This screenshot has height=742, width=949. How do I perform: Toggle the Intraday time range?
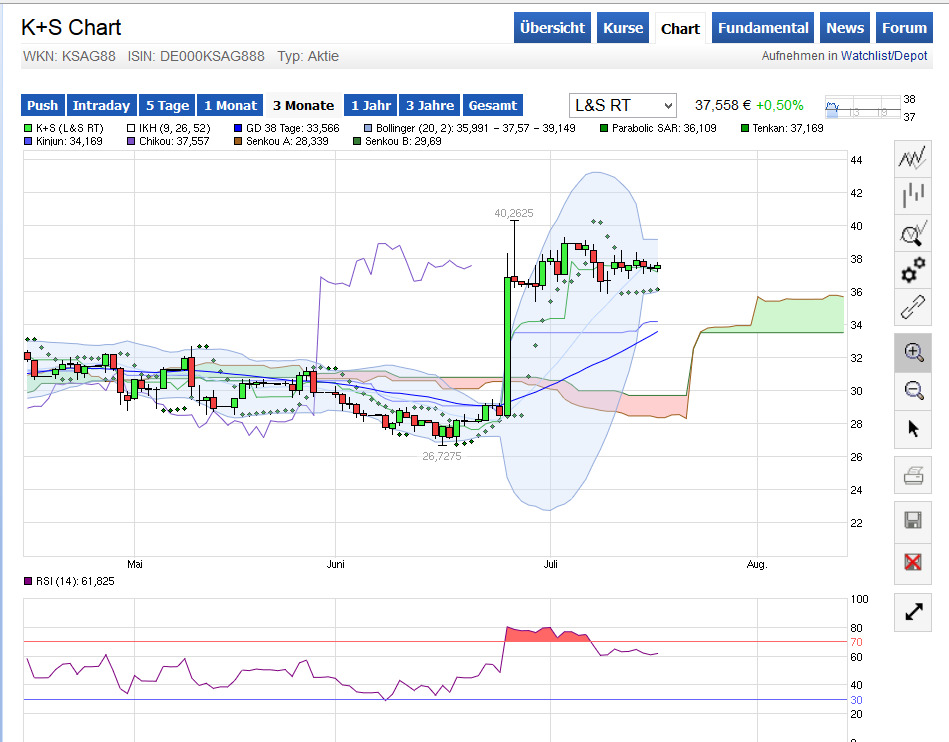(101, 105)
